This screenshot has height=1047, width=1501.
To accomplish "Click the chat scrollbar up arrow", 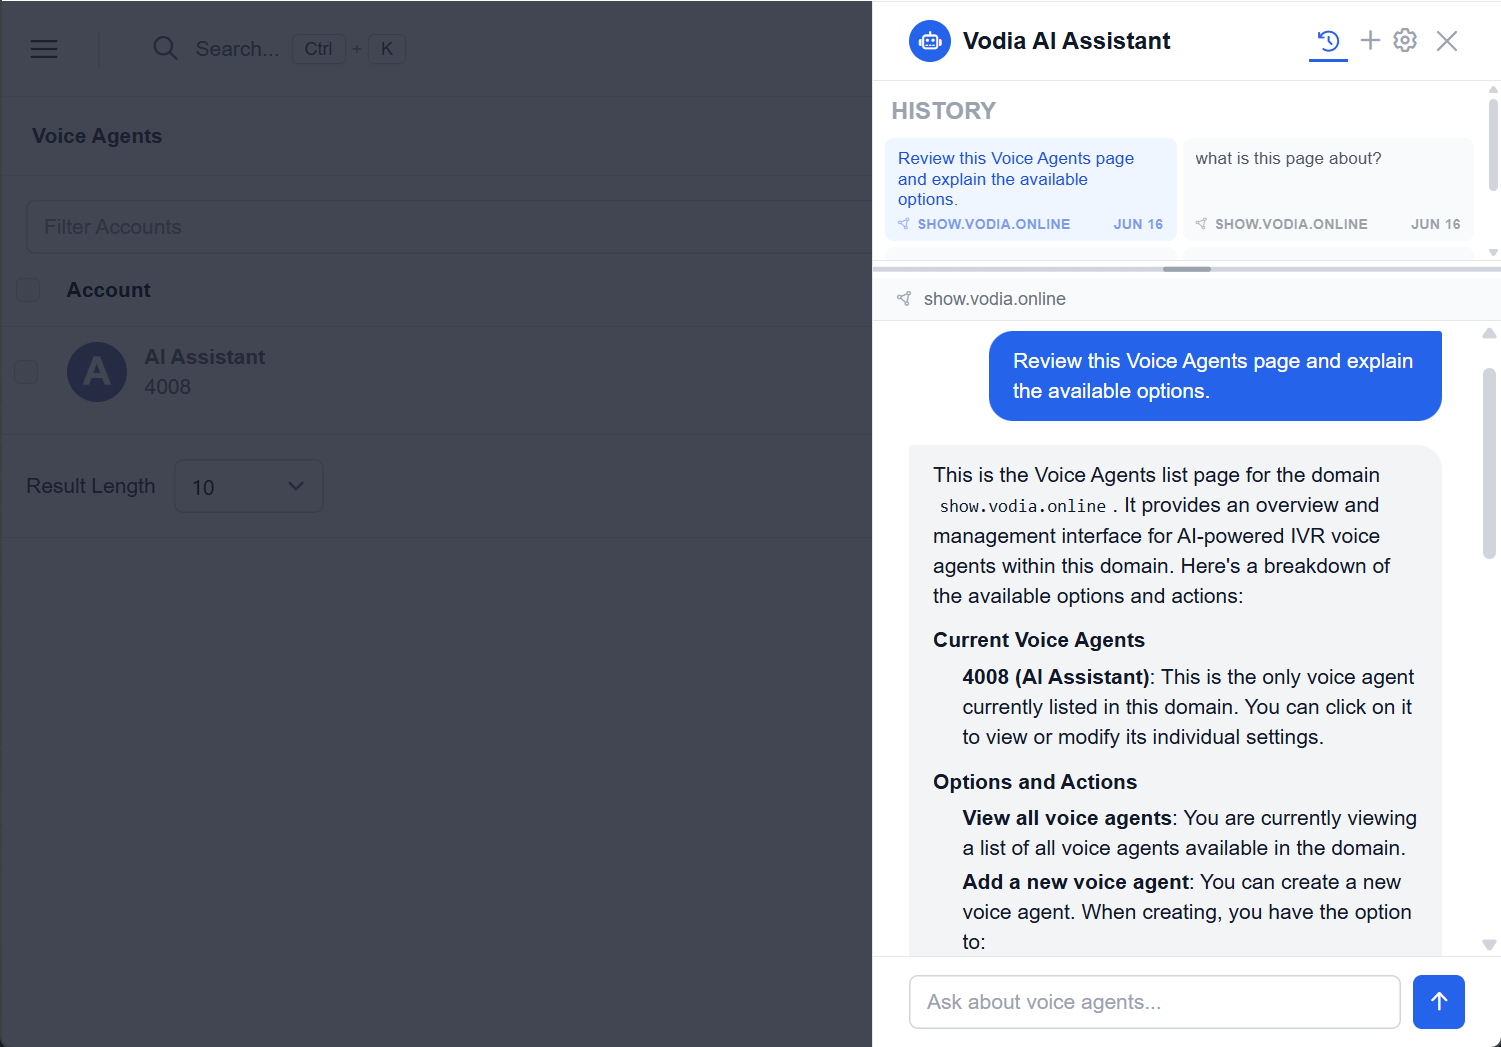I will pos(1489,333).
